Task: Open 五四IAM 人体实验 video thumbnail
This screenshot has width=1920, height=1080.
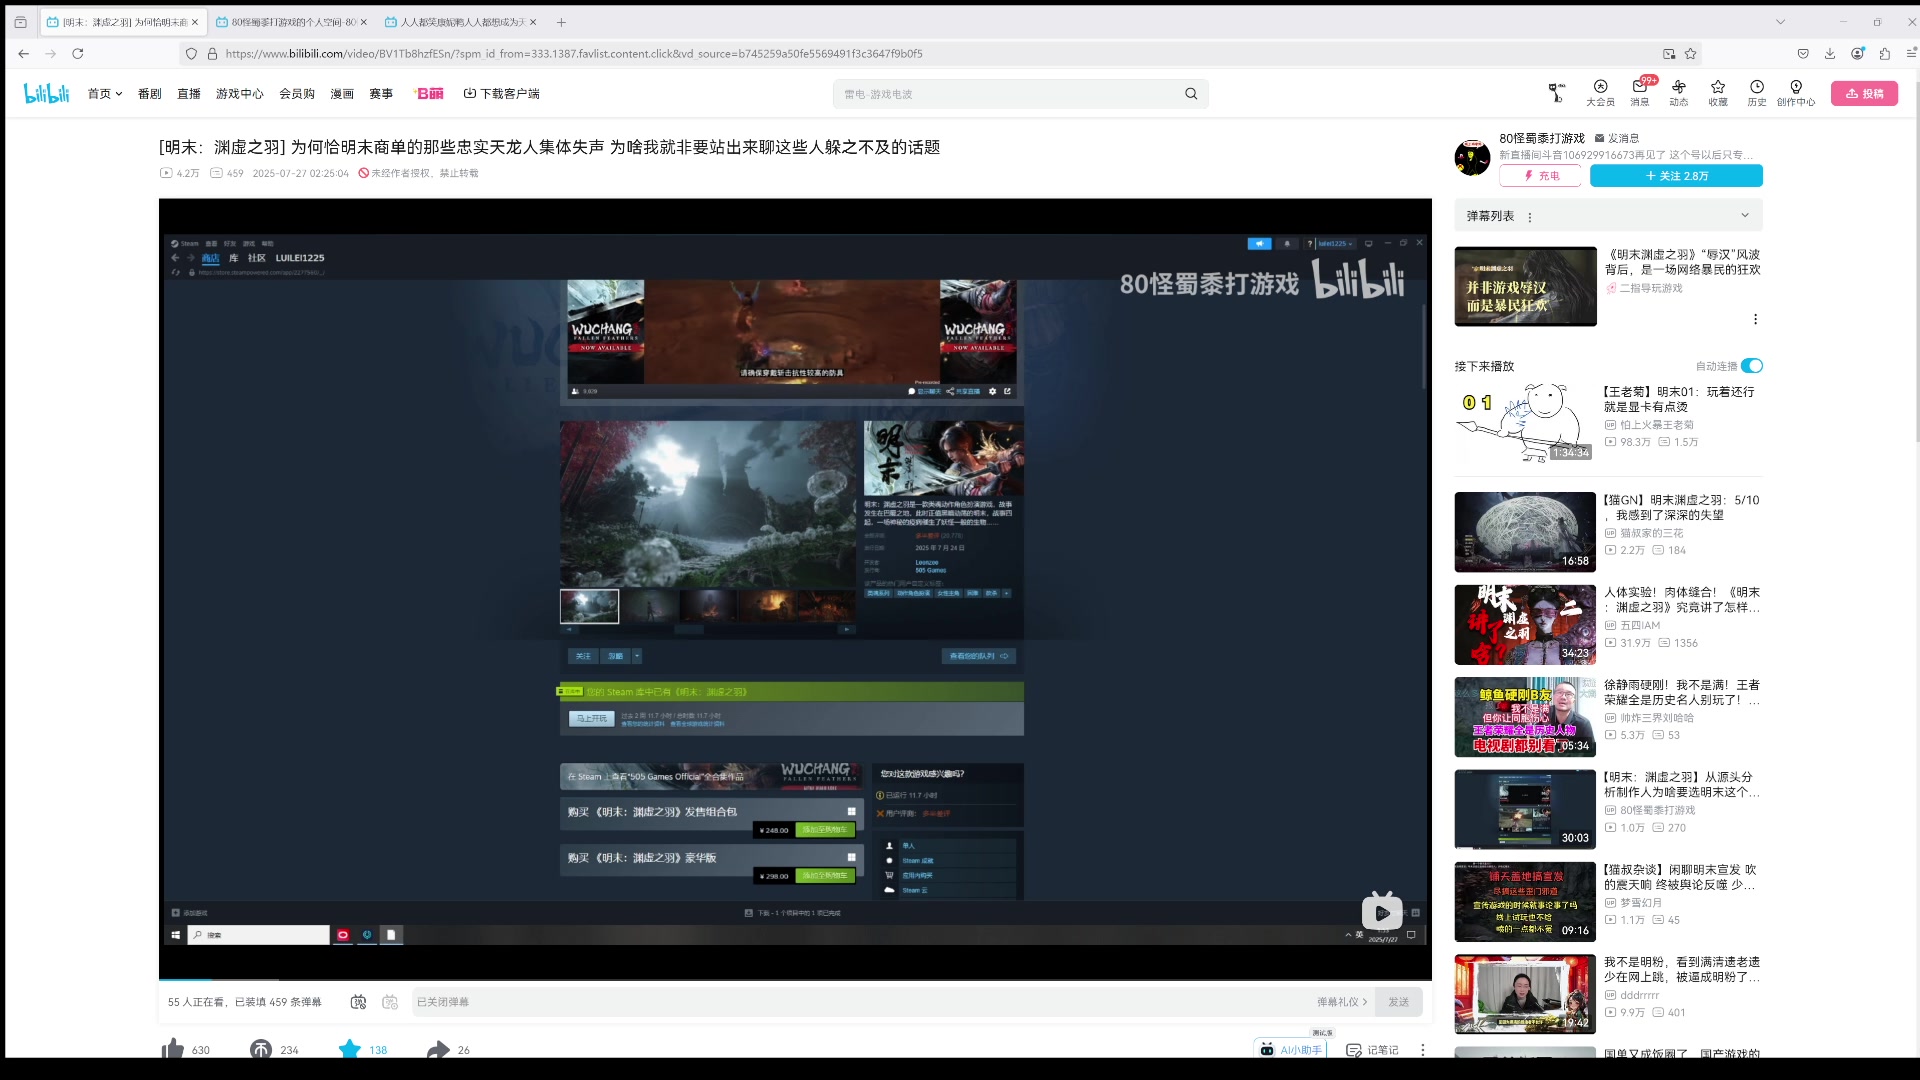Action: pos(1525,624)
